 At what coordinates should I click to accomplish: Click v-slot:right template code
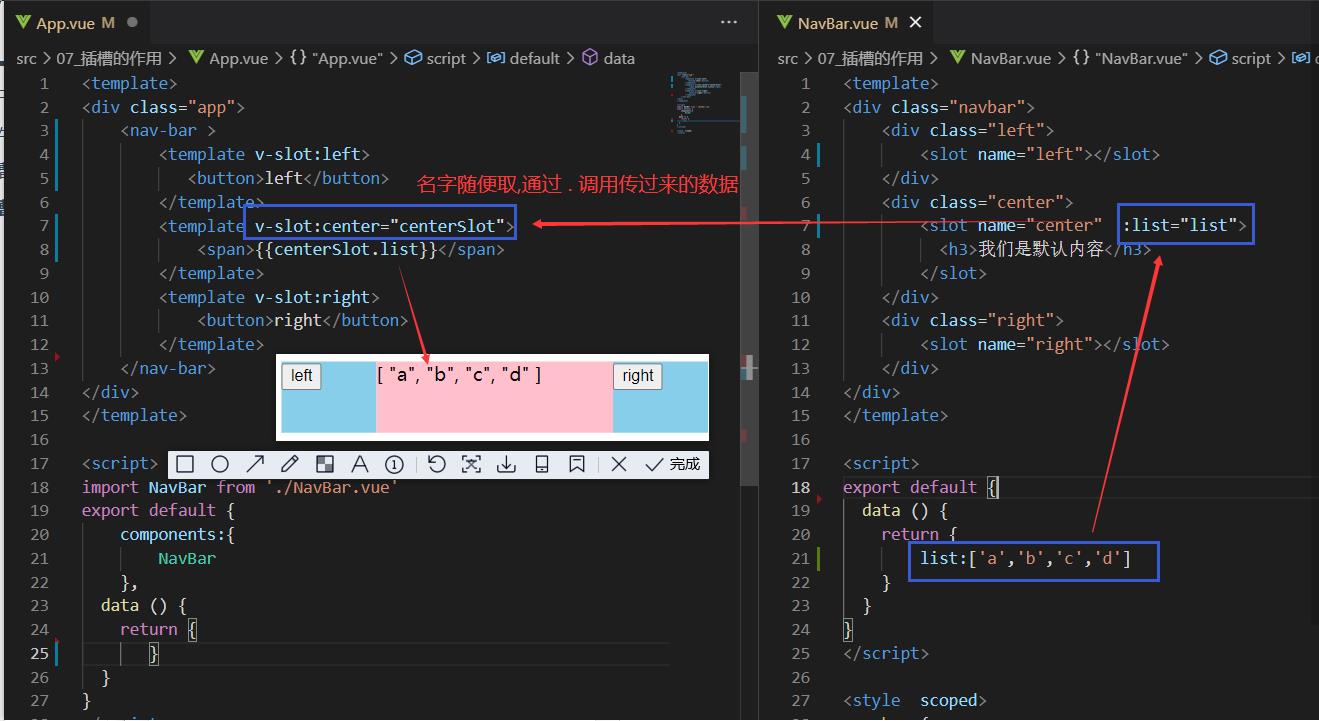[269, 297]
